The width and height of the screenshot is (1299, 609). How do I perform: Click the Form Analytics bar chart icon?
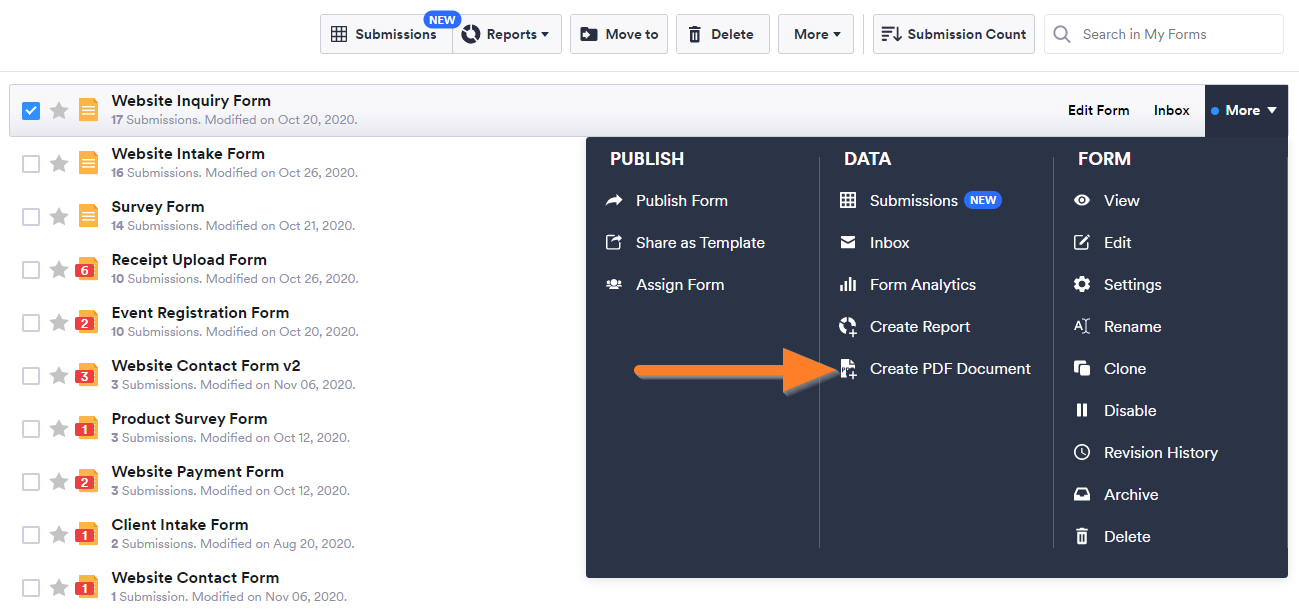[x=848, y=285]
